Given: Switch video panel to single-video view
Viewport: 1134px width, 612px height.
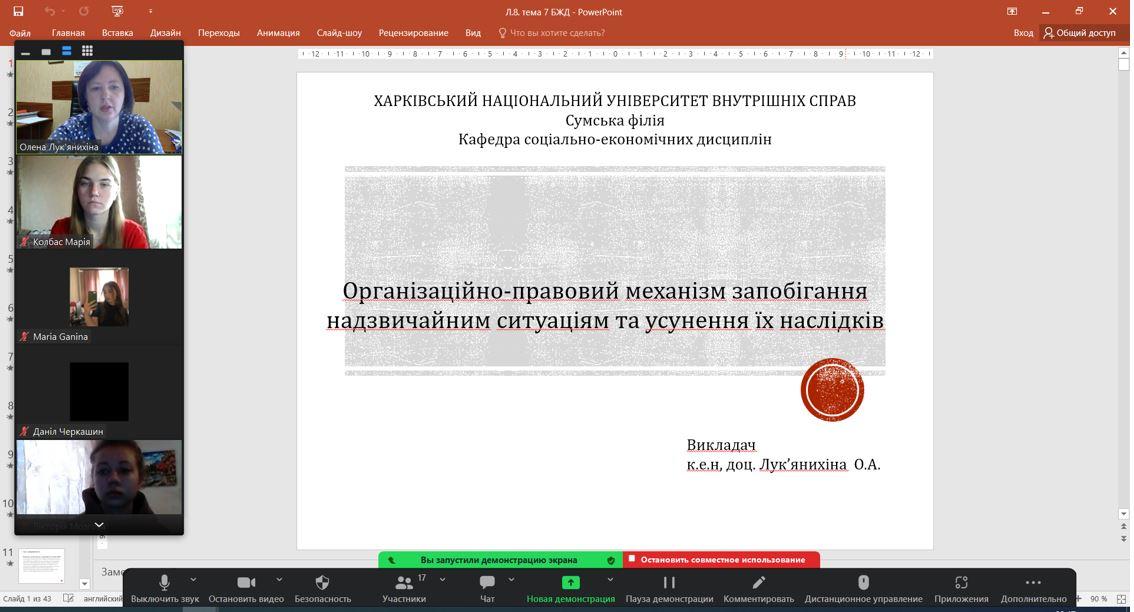Looking at the screenshot, I should (x=46, y=51).
